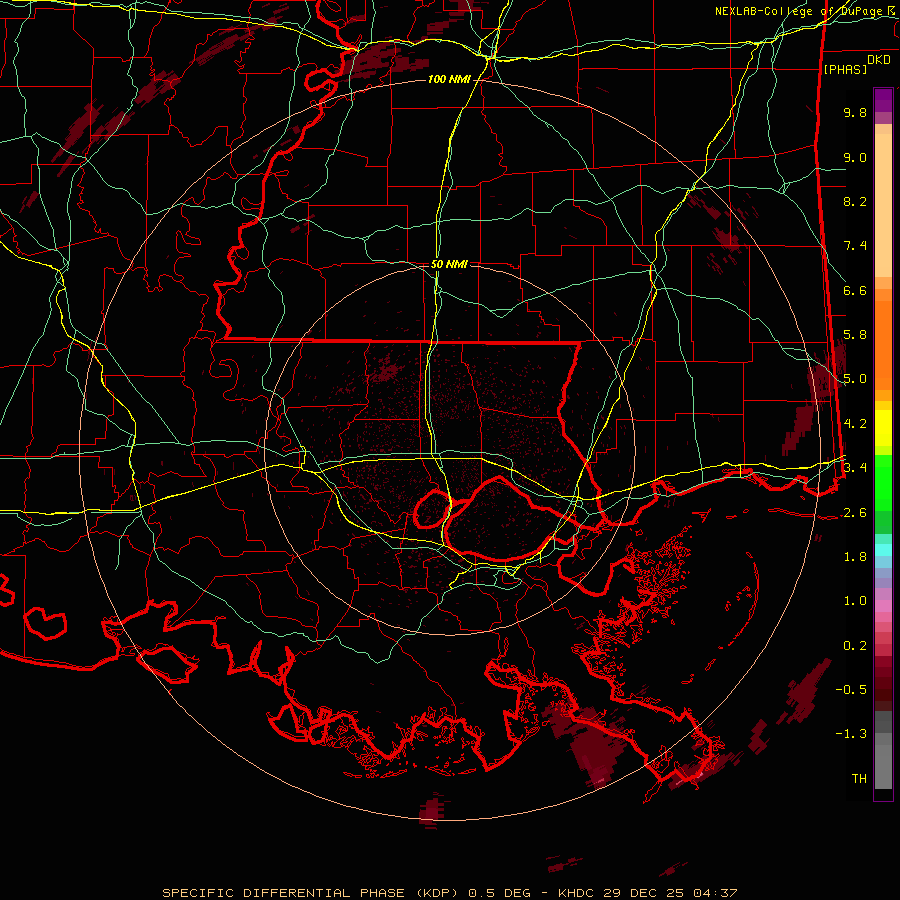This screenshot has height=900, width=900.
Task: Click the "100 NMI" range ring label
Action: [x=449, y=79]
